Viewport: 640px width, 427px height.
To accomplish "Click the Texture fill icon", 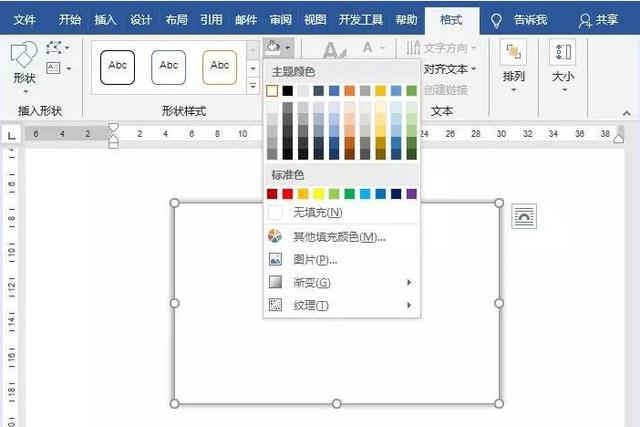I will tap(275, 305).
